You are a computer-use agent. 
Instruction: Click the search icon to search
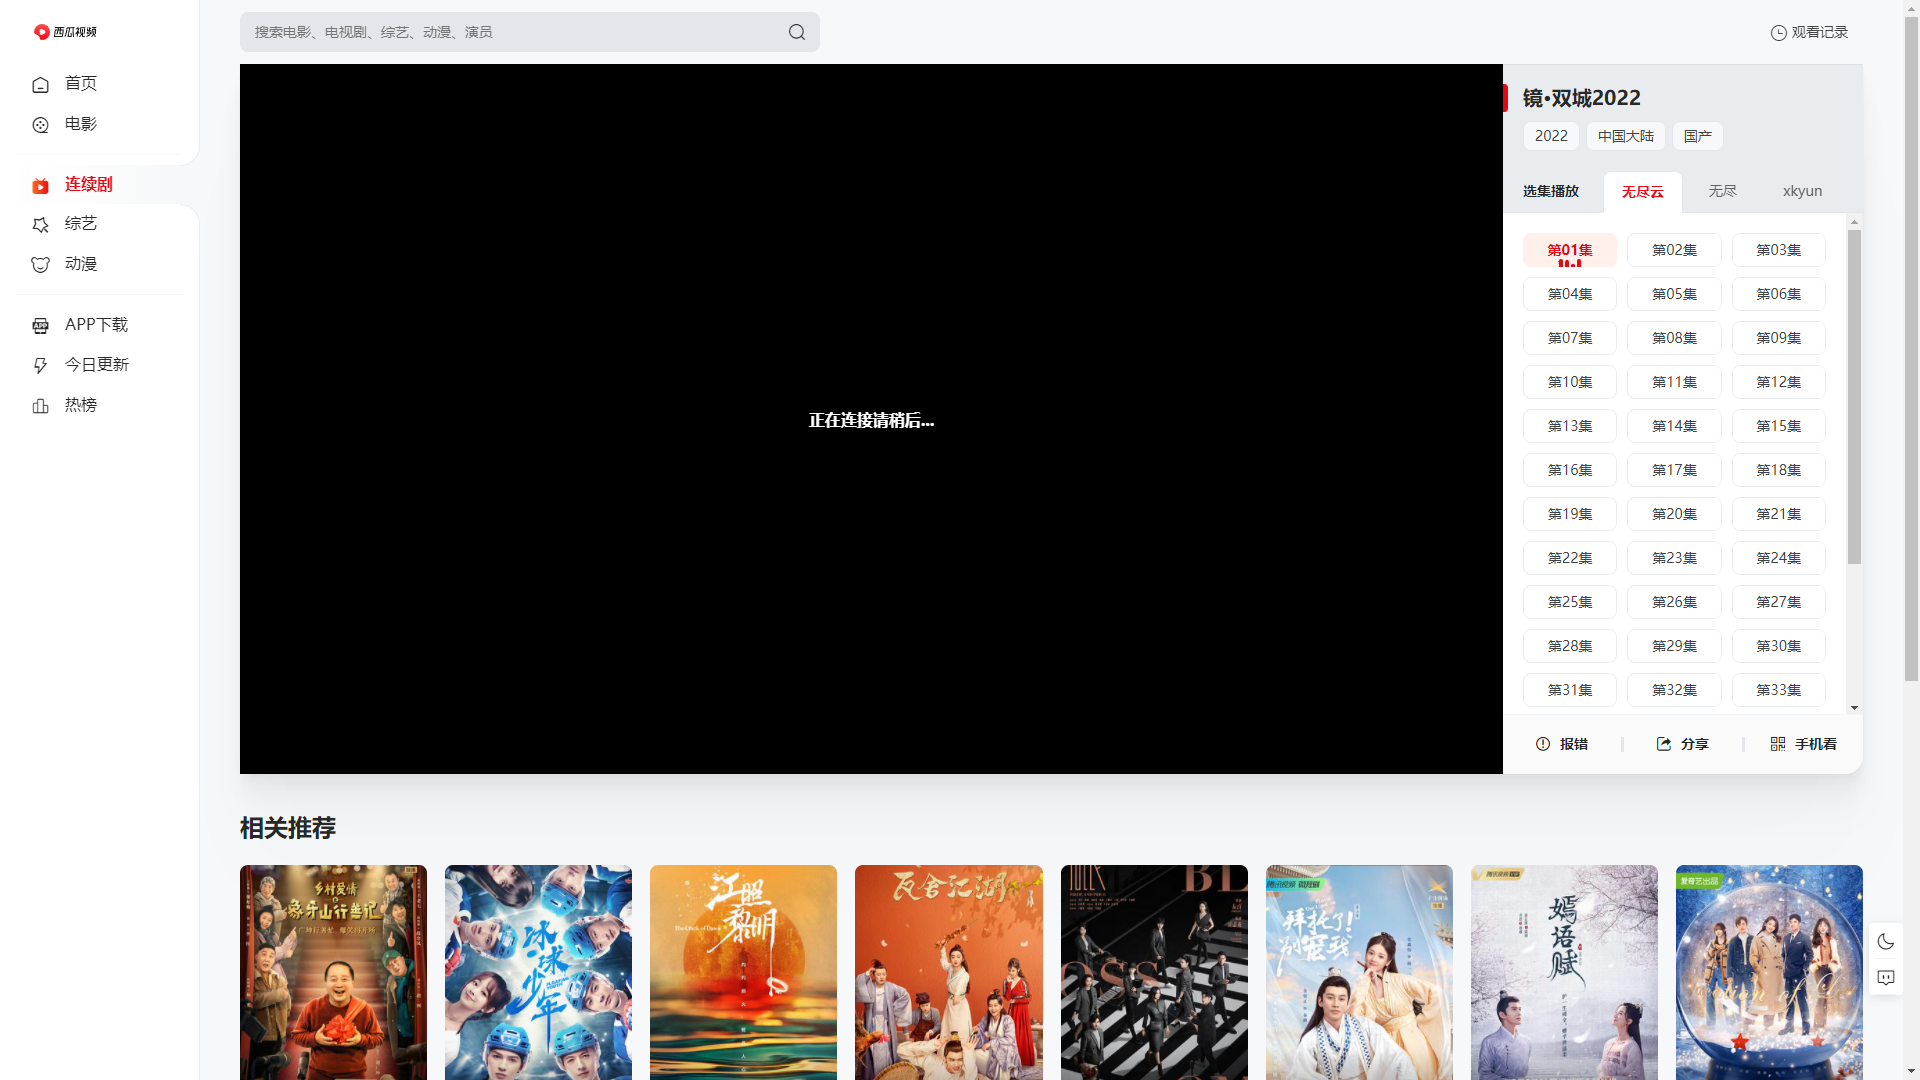(796, 32)
